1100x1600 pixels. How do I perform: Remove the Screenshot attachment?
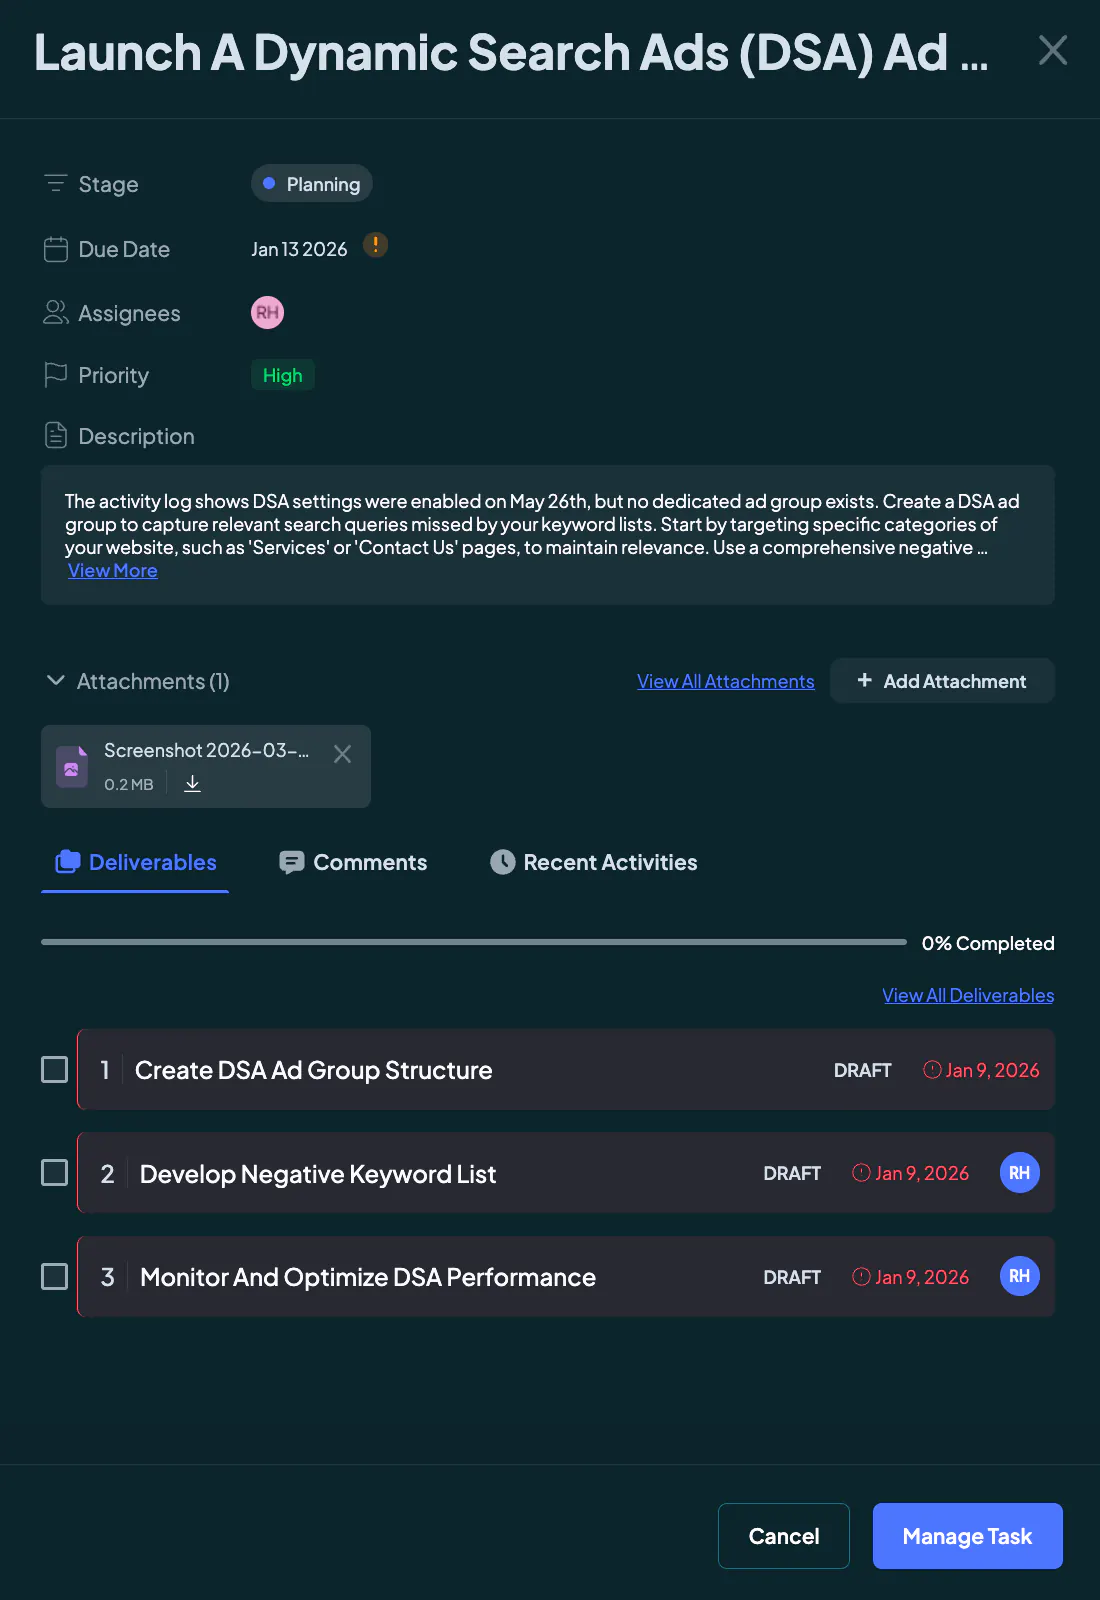tap(342, 754)
